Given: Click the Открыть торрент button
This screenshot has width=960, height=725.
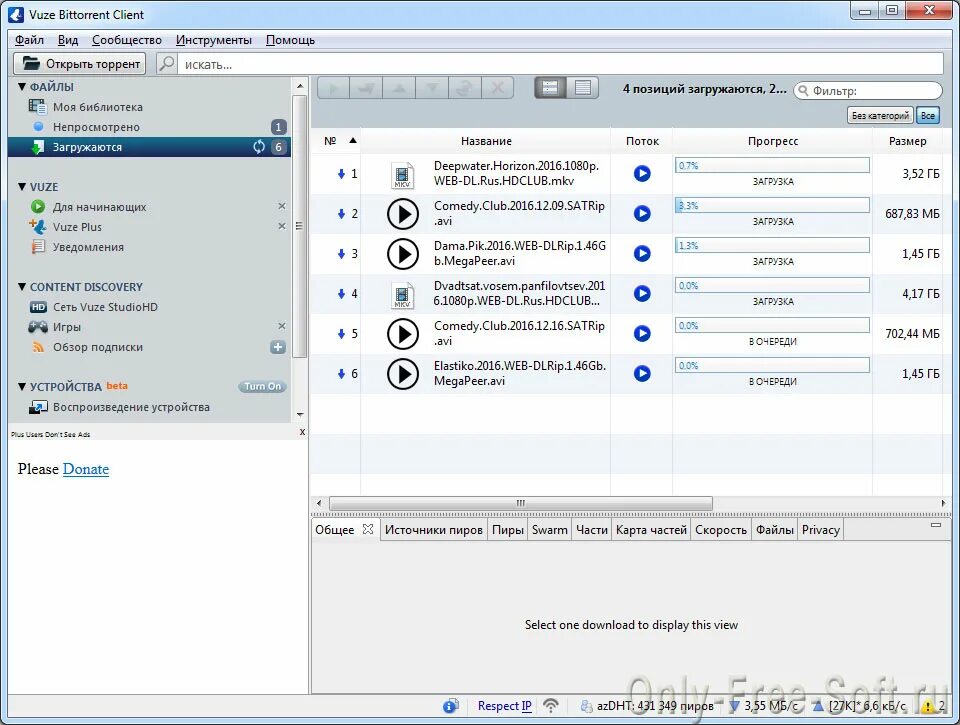Looking at the screenshot, I should point(80,64).
